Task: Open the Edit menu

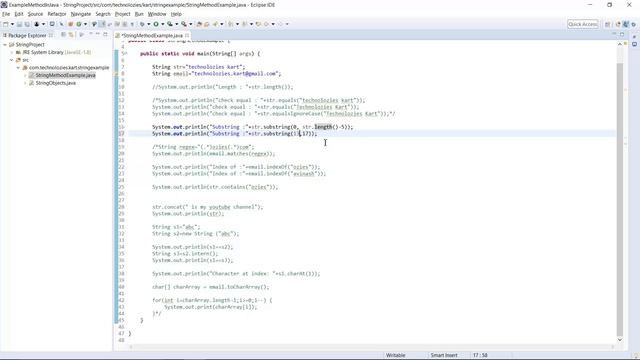Action: pyautogui.click(x=19, y=14)
